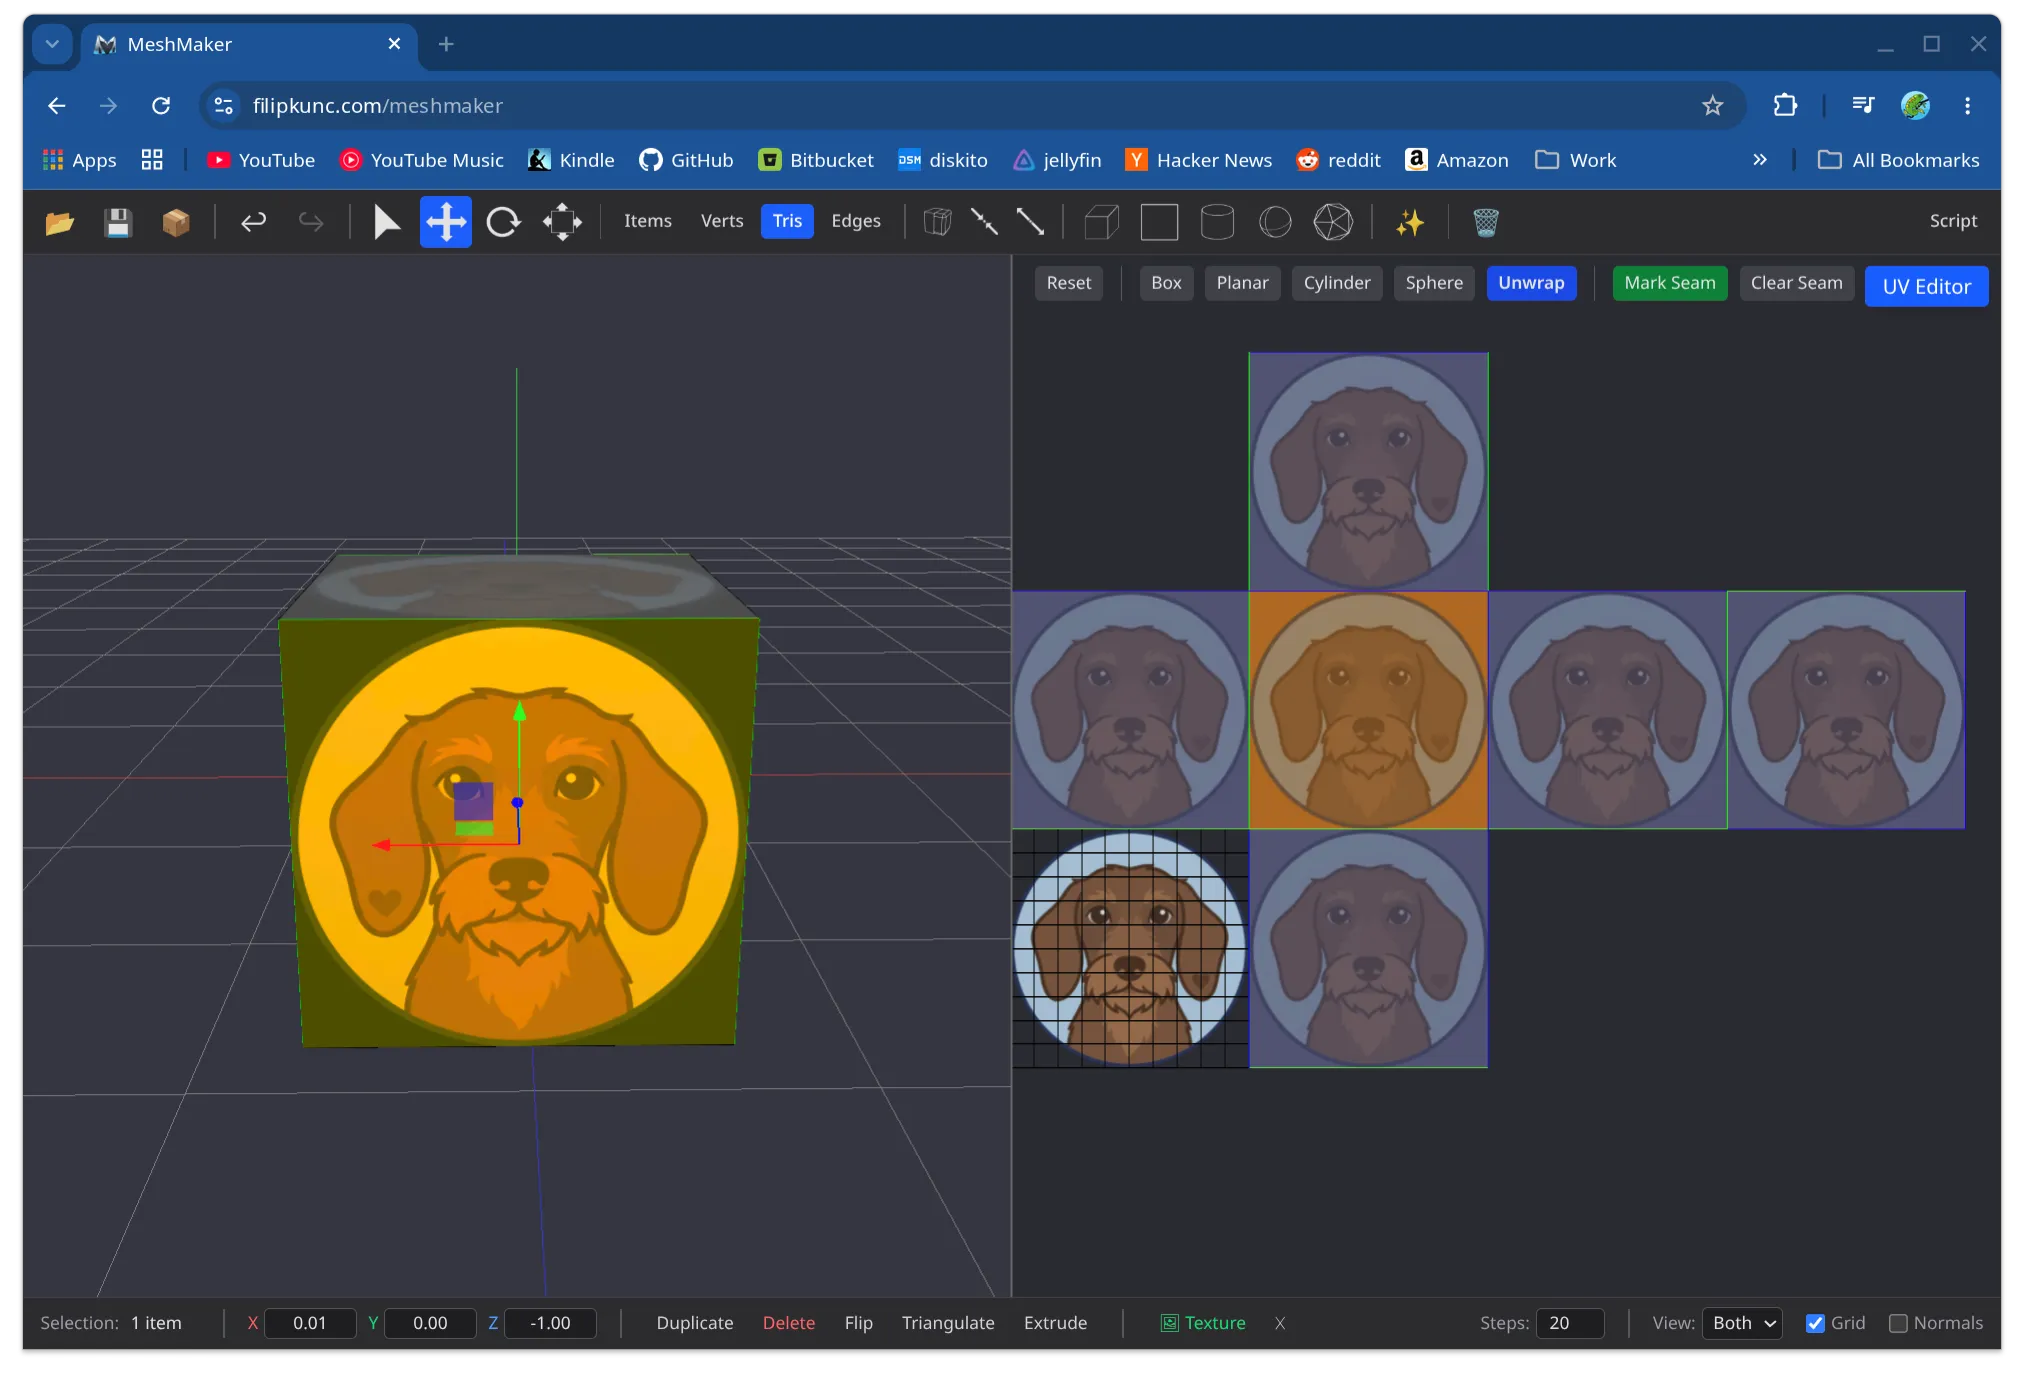View site information icon in address bar
Viewport: 2024px width, 1396px height.
click(224, 105)
